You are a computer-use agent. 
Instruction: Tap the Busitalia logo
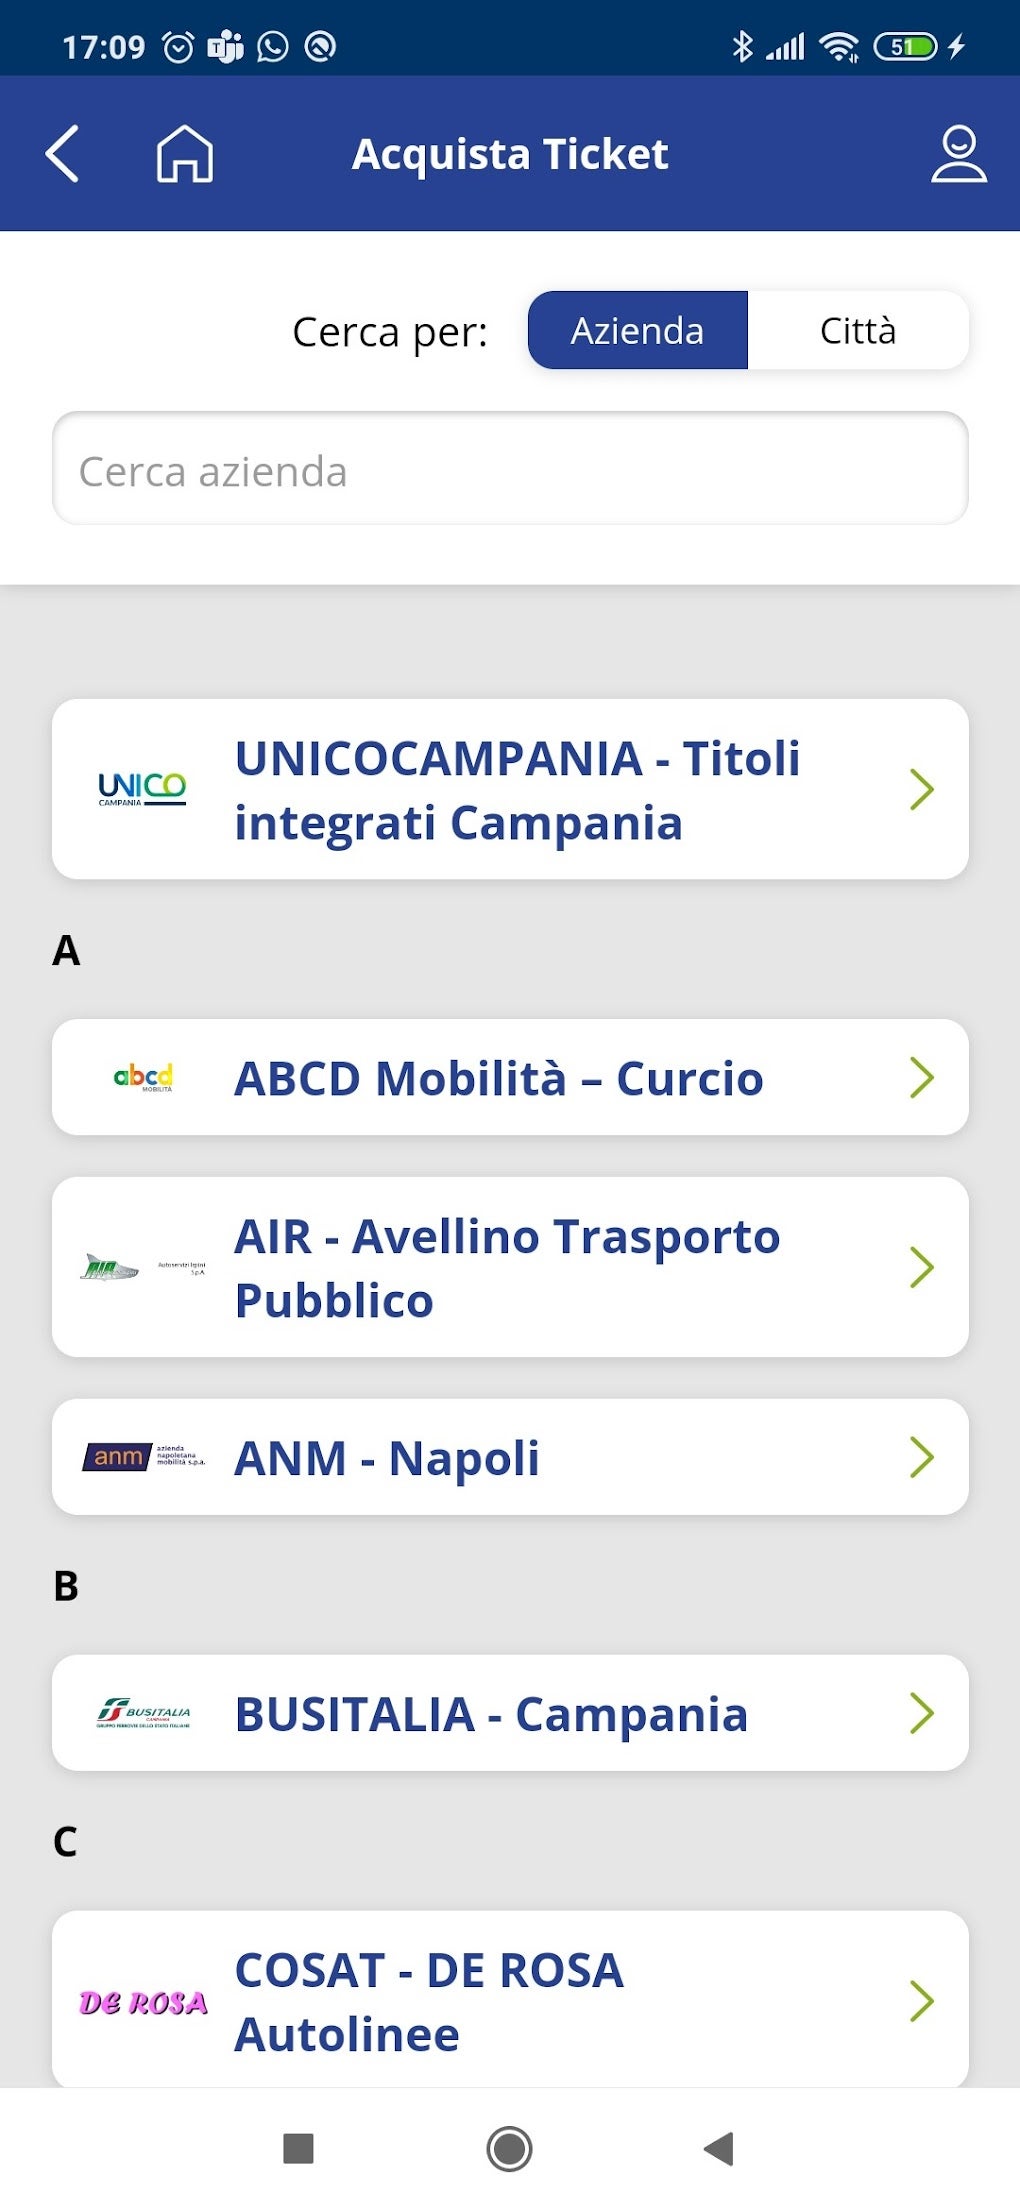point(143,1713)
